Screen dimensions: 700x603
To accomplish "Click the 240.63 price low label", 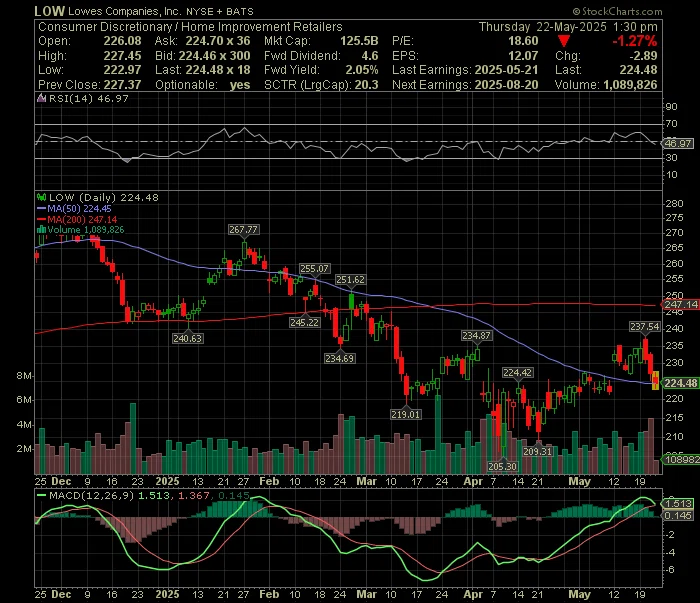I will point(188,338).
